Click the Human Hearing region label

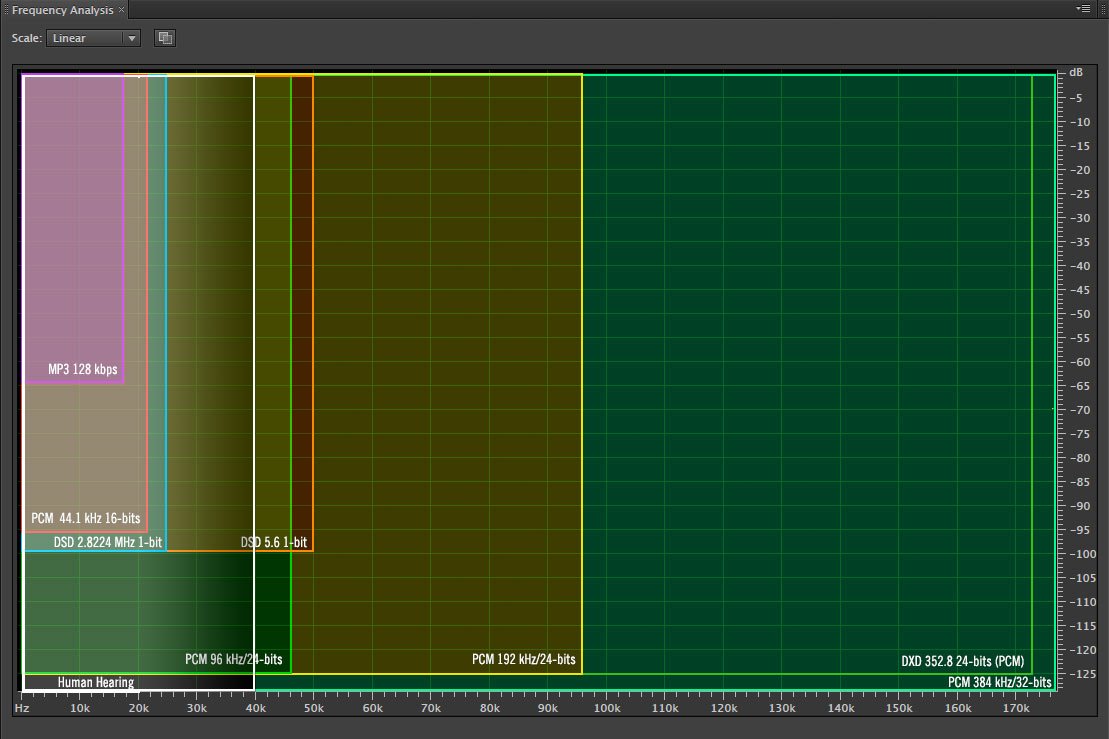pyautogui.click(x=96, y=682)
